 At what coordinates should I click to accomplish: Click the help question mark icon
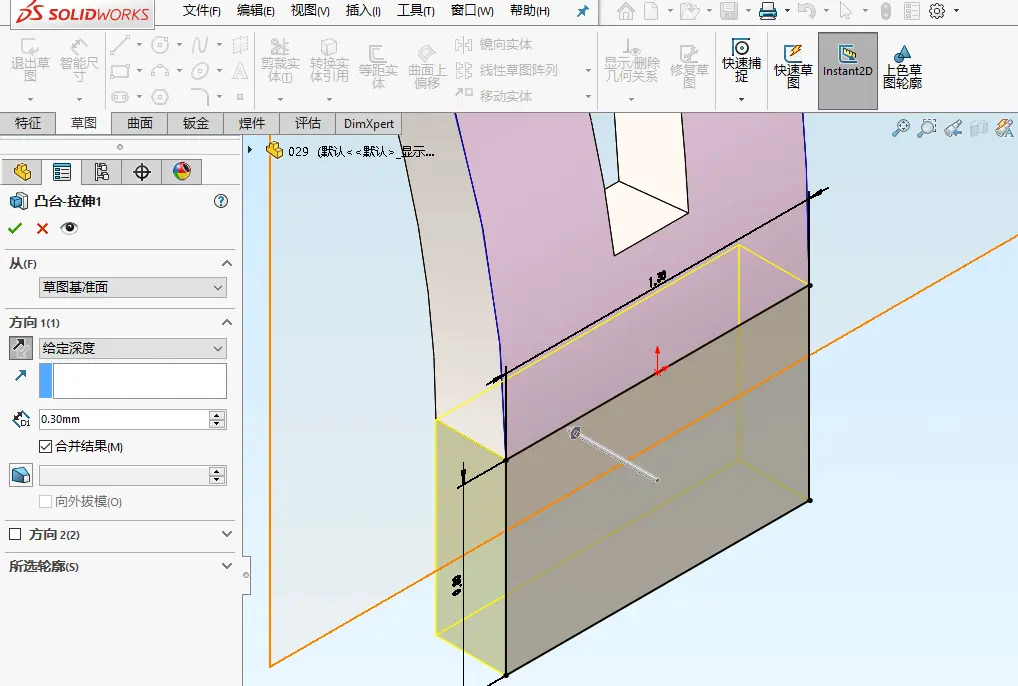click(x=221, y=201)
